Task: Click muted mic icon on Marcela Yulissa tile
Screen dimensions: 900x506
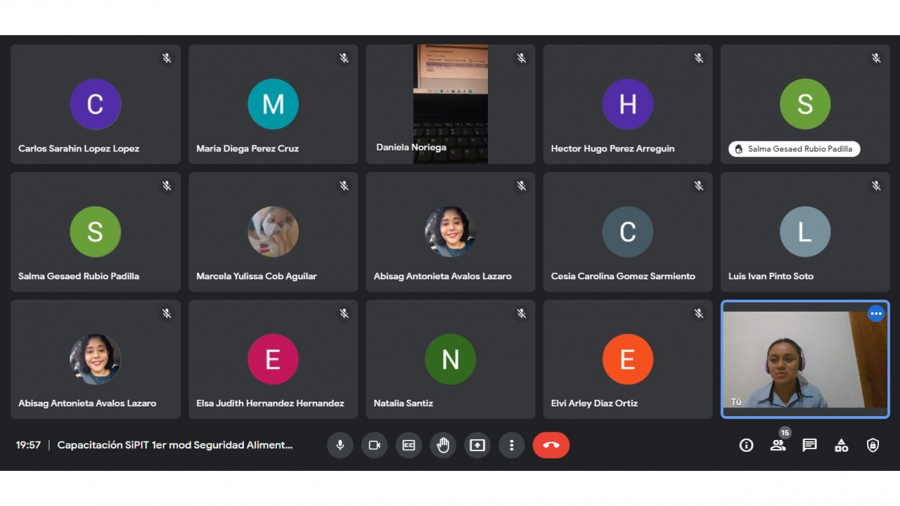Action: click(x=344, y=186)
